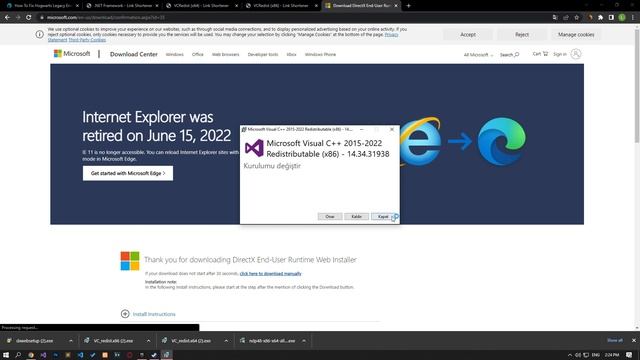Click Onar (Repair) in installer dialog

[x=330, y=216]
